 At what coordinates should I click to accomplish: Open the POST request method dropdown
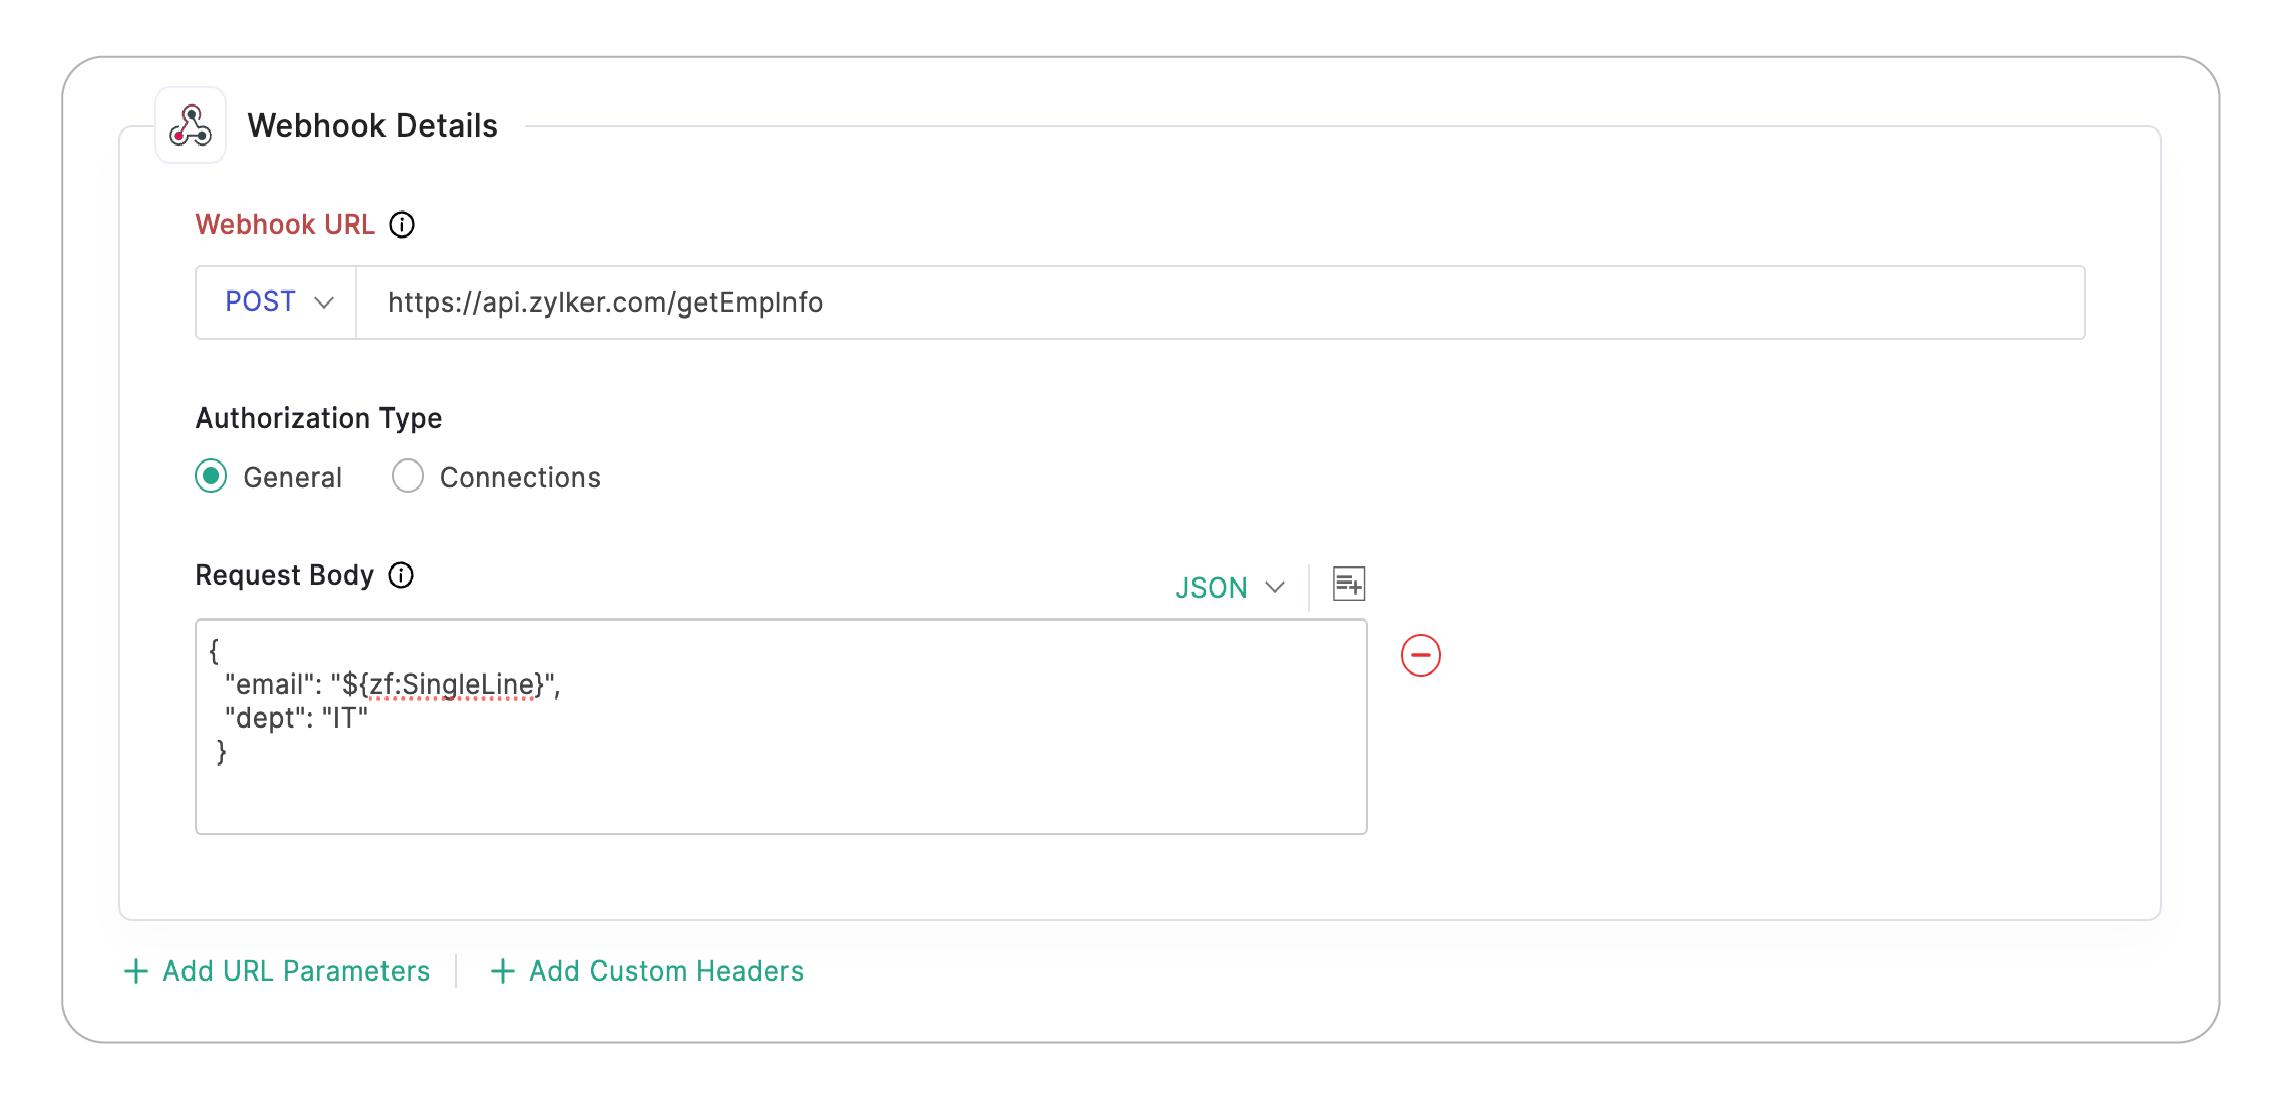tap(277, 302)
